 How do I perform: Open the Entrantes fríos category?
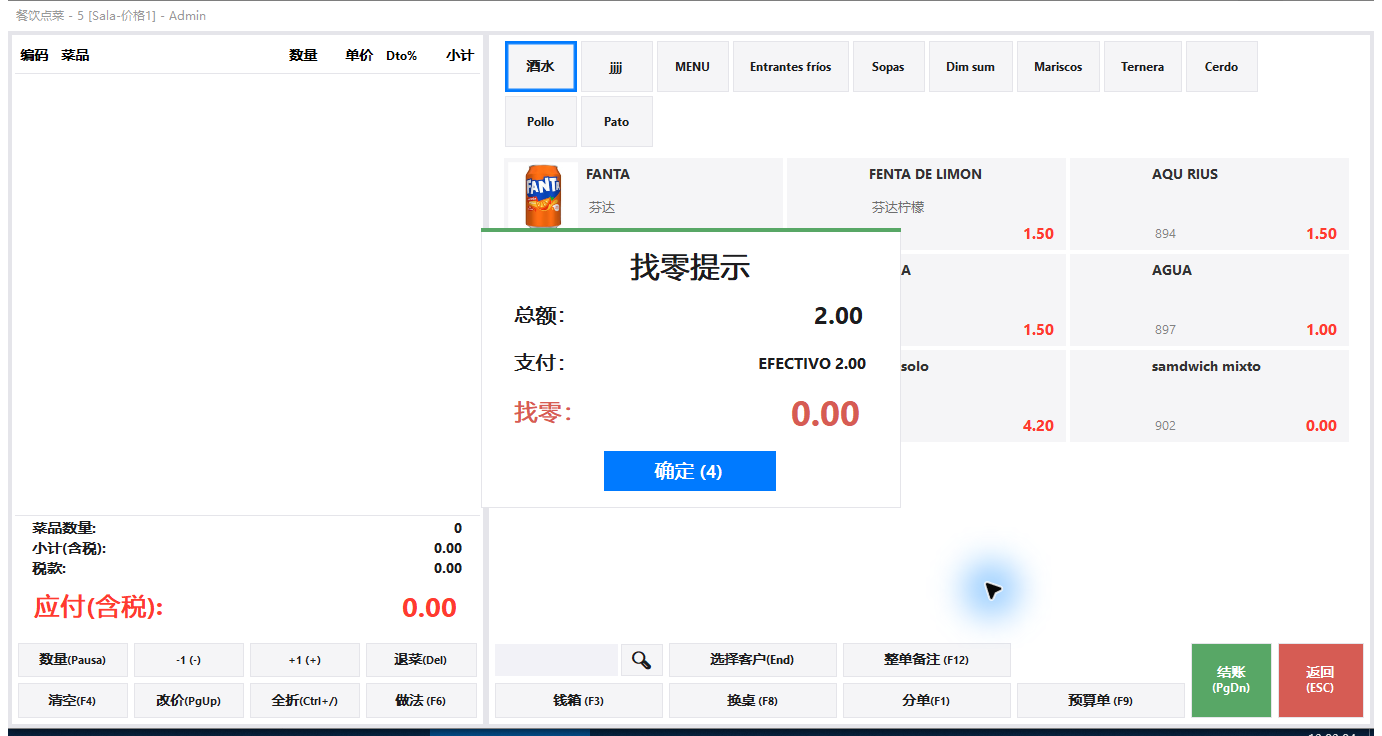791,67
